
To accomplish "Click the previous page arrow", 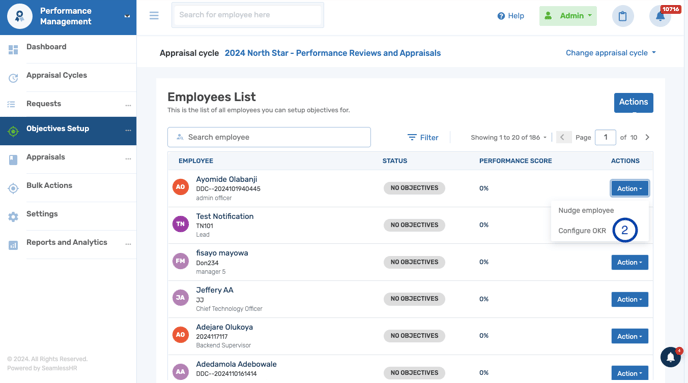I will click(563, 137).
